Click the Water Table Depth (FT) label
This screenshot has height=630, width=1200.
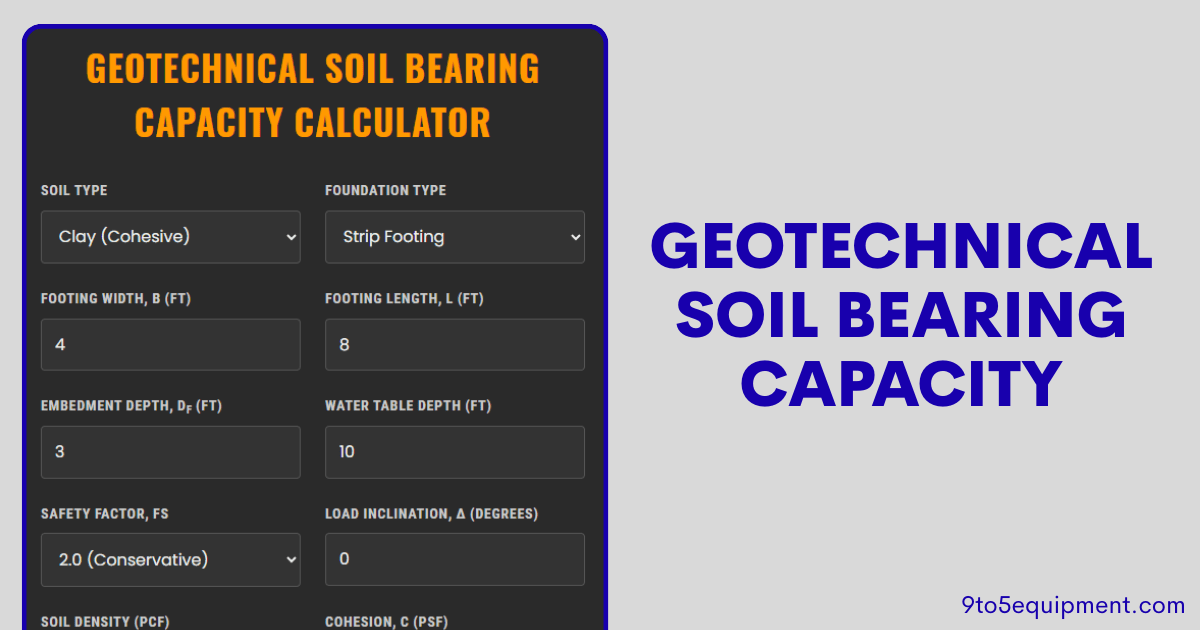[x=407, y=406]
